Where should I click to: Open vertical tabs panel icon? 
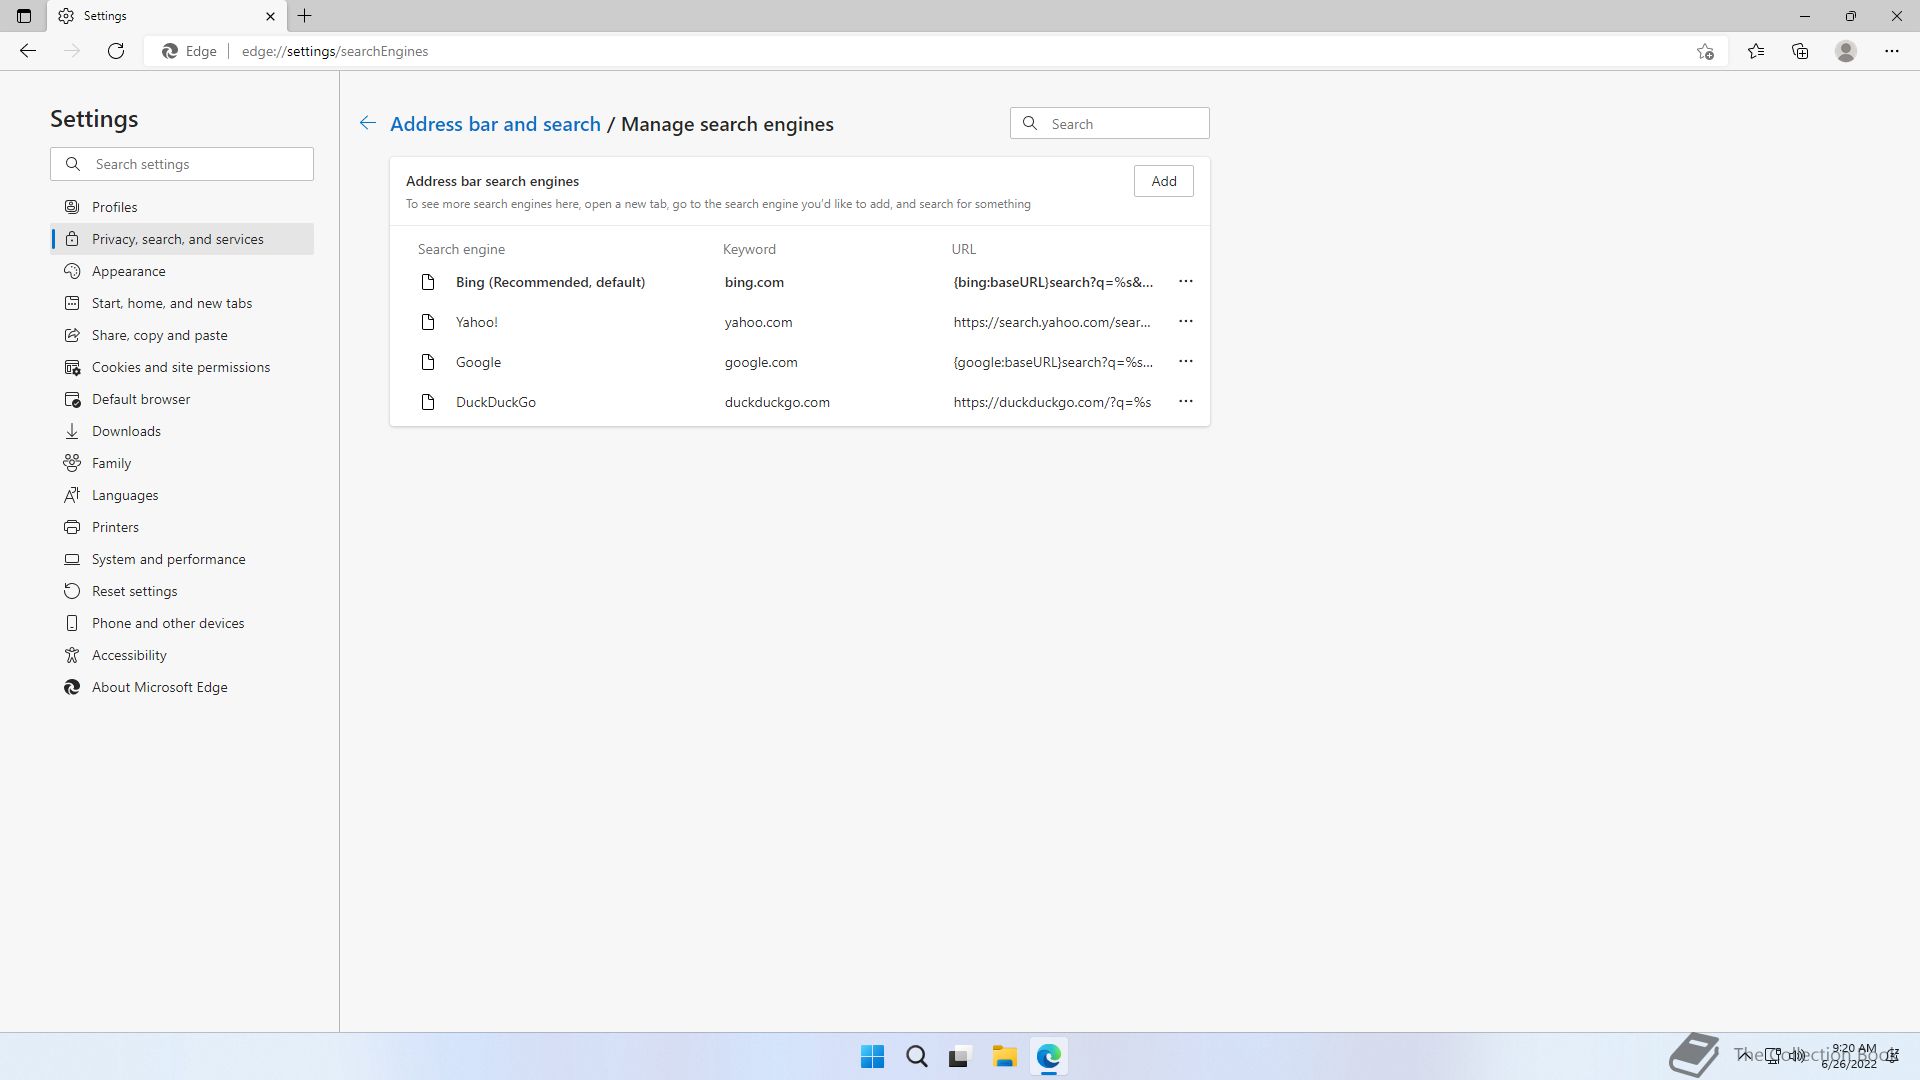(x=24, y=16)
